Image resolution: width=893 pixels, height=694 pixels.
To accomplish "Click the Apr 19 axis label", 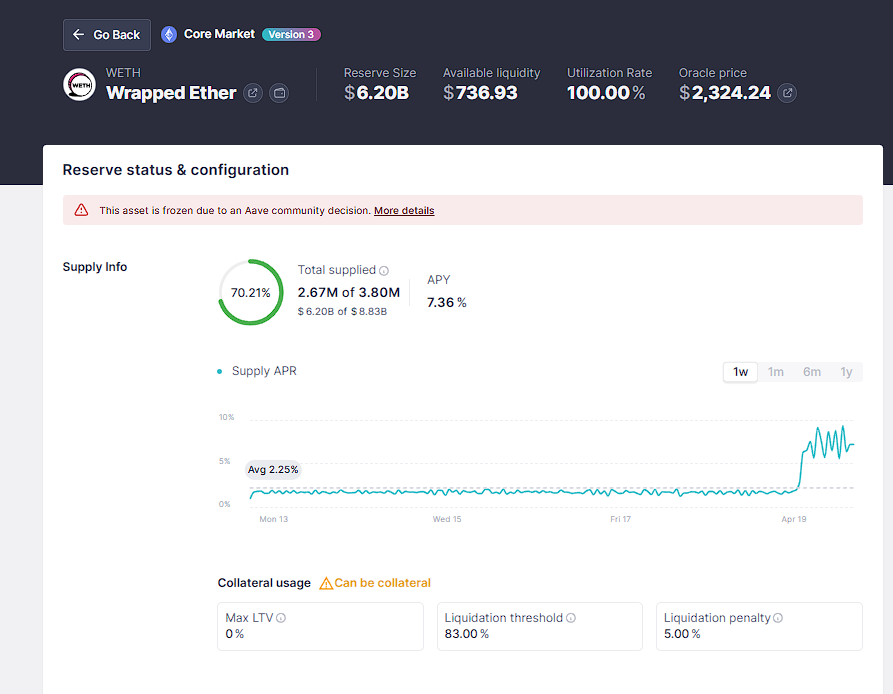I will click(x=794, y=519).
